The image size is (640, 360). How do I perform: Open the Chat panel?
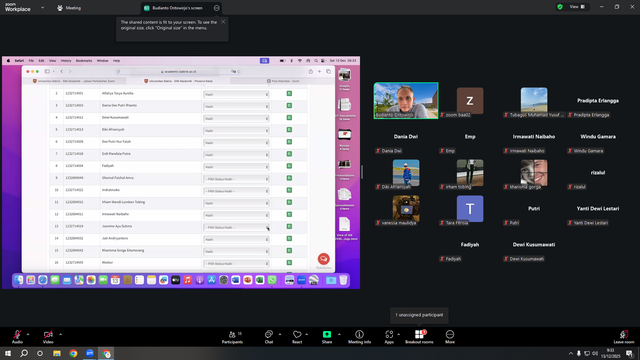point(269,337)
